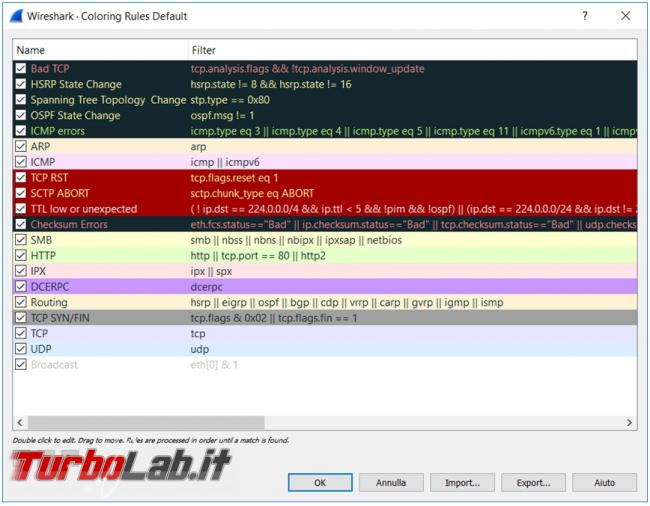
Task: Click the filter 'tcp.flags.reset eq 1'
Action: (x=234, y=178)
